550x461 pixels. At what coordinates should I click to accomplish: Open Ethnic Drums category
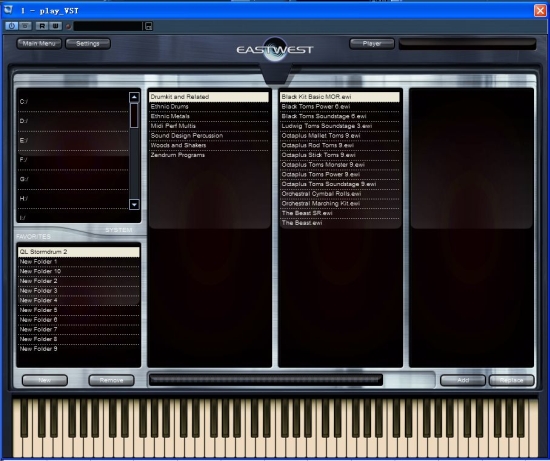(209, 107)
